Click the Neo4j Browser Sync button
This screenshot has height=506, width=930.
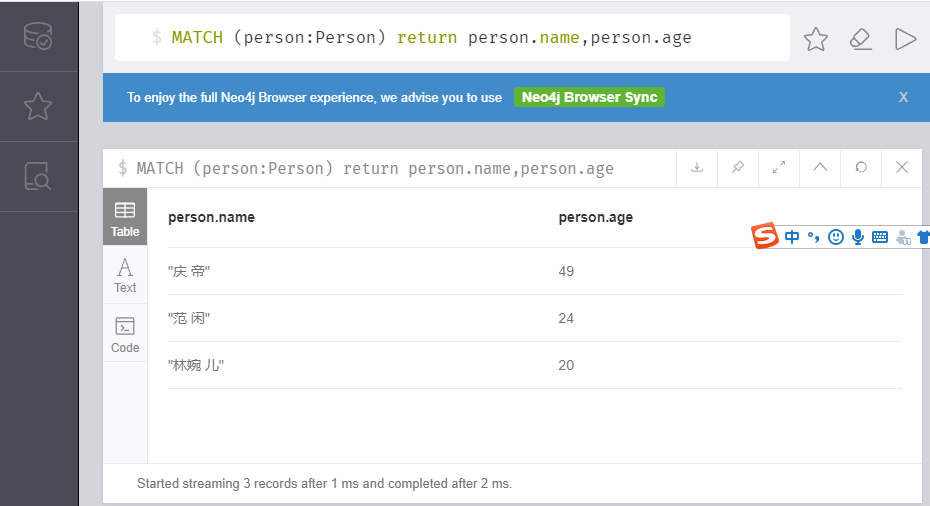(x=589, y=97)
